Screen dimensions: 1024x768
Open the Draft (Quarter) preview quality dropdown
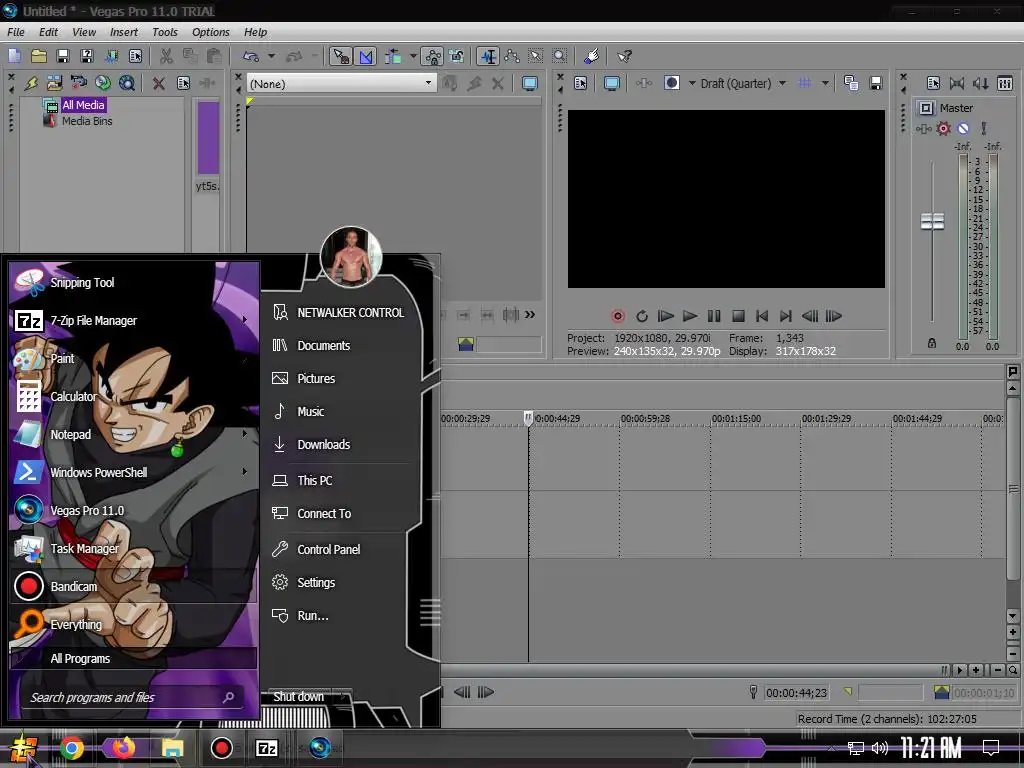[x=782, y=83]
